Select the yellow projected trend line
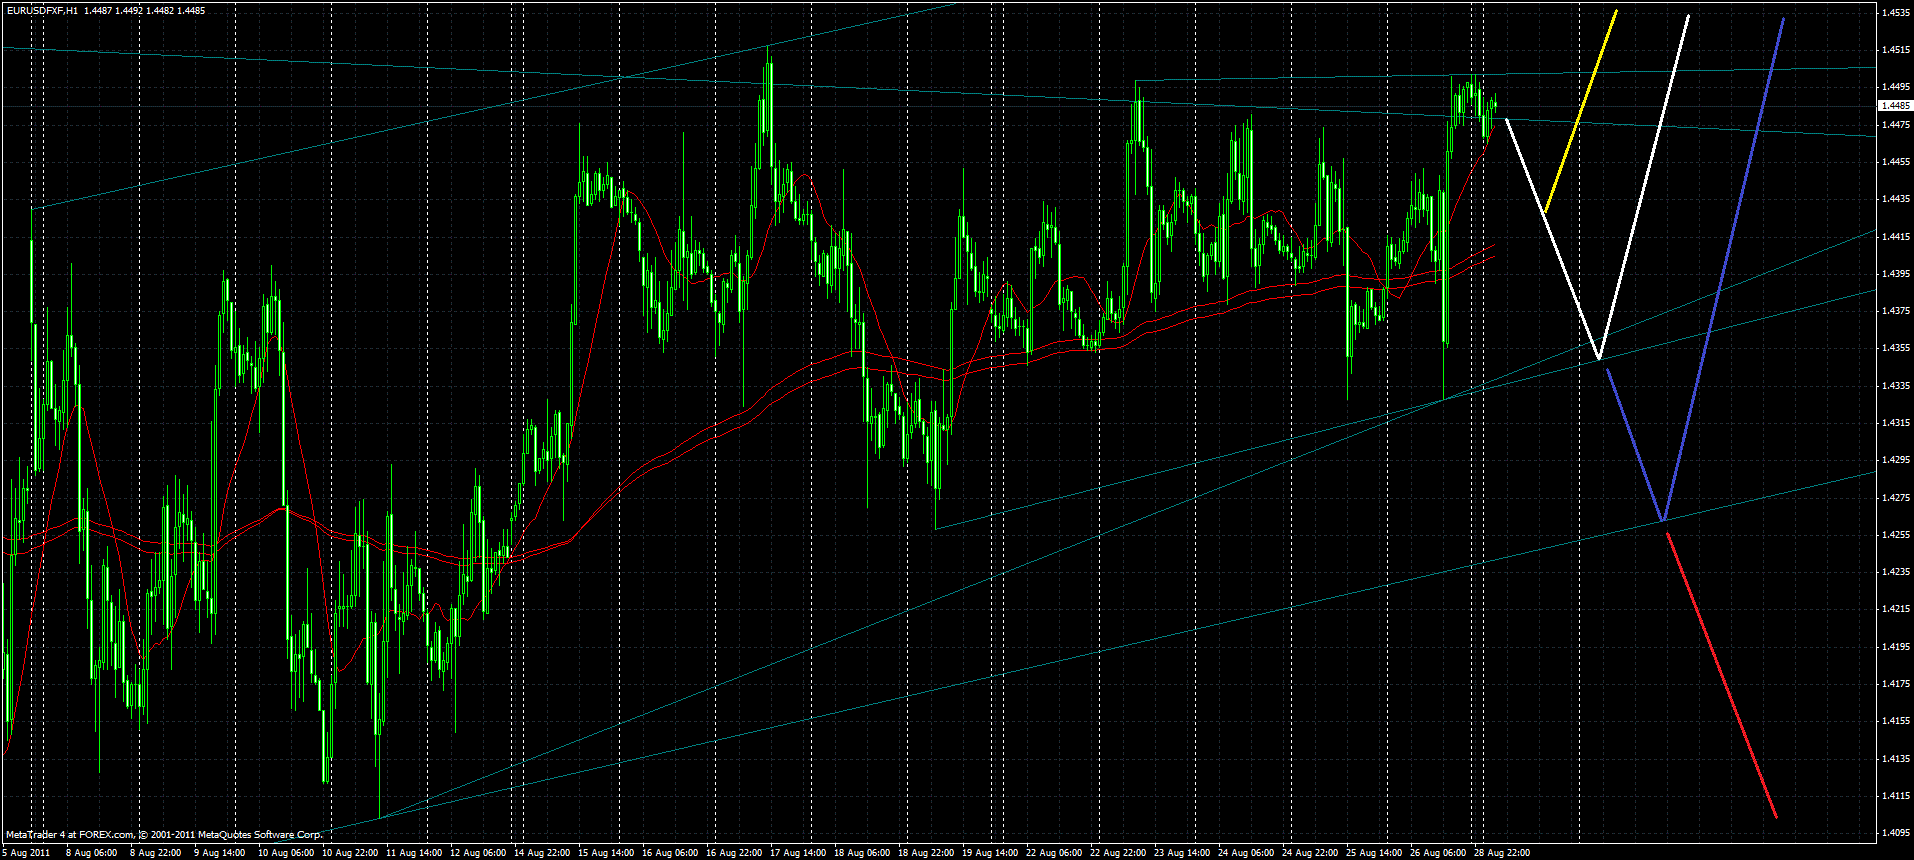The height and width of the screenshot is (860, 1914). tap(1581, 111)
